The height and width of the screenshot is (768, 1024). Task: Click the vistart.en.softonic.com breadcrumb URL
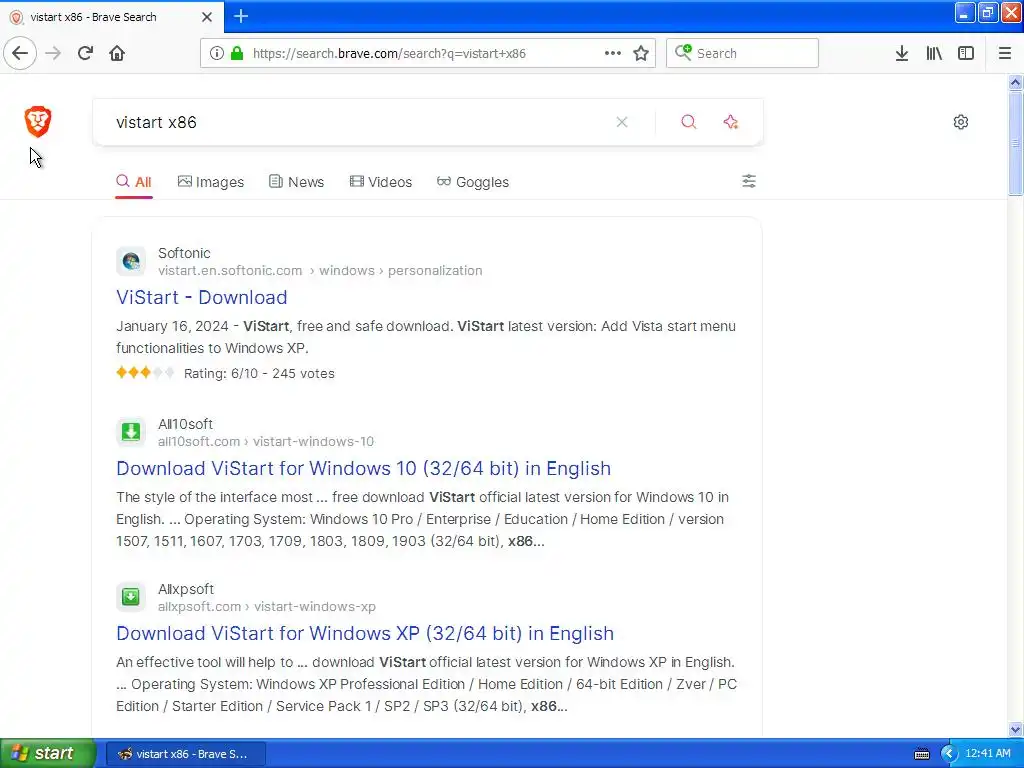click(230, 270)
